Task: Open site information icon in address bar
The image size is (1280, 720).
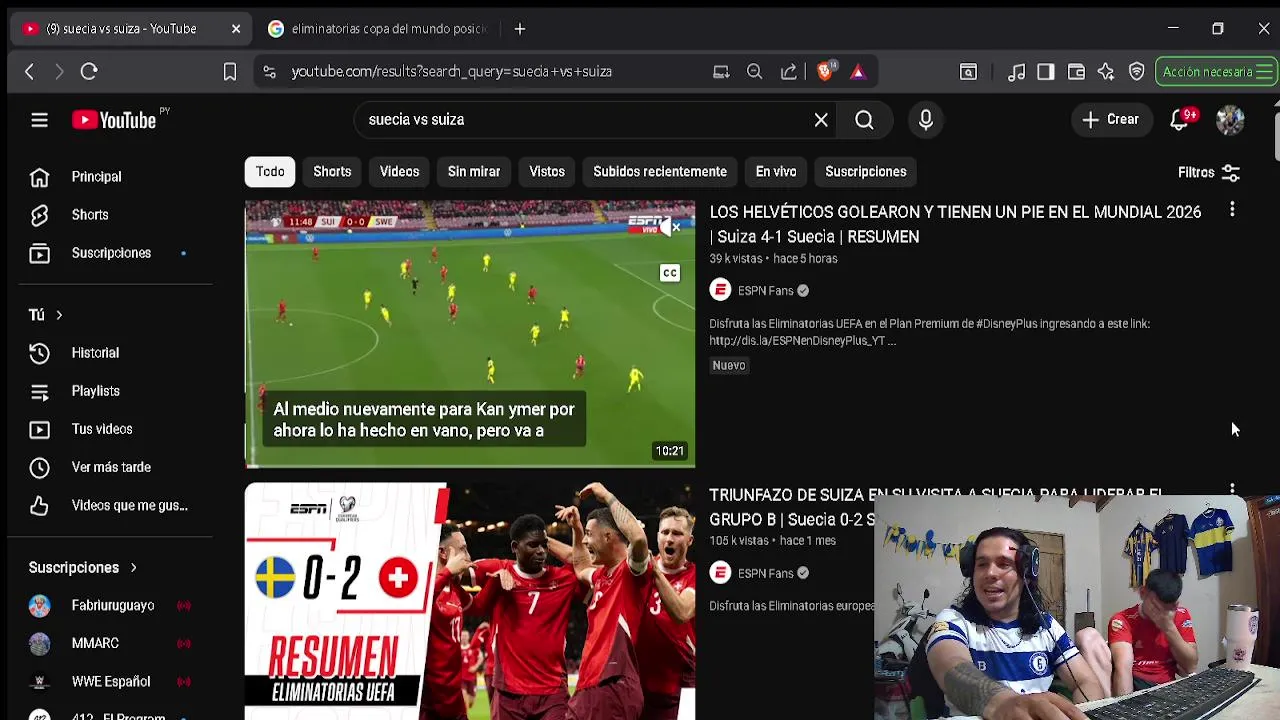Action: click(x=269, y=72)
